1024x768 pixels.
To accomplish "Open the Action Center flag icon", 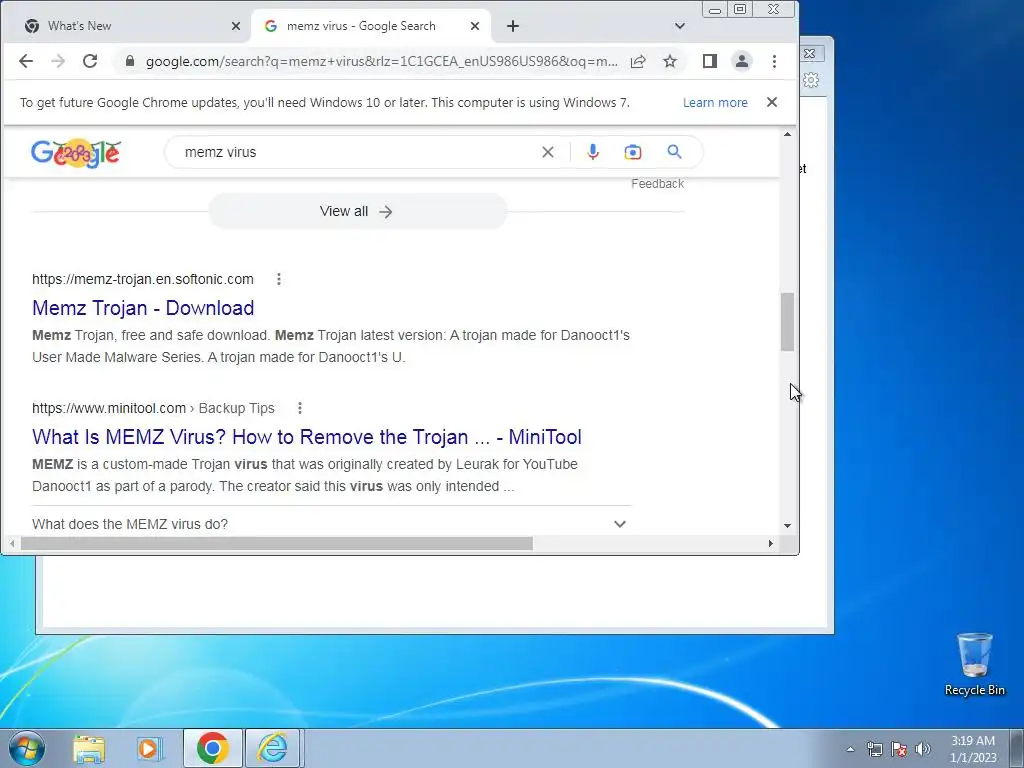I will pyautogui.click(x=899, y=749).
